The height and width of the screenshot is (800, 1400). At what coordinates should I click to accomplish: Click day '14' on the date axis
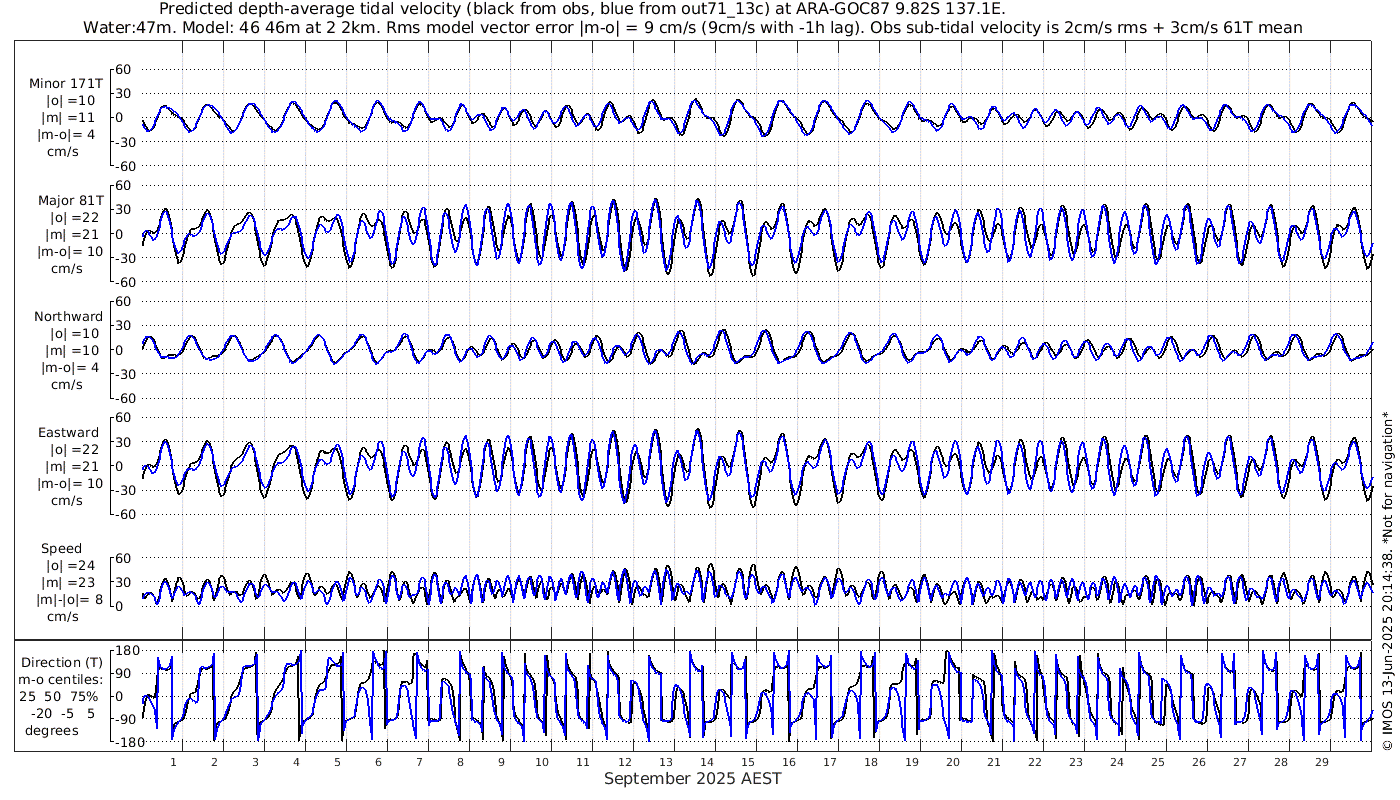click(x=706, y=762)
